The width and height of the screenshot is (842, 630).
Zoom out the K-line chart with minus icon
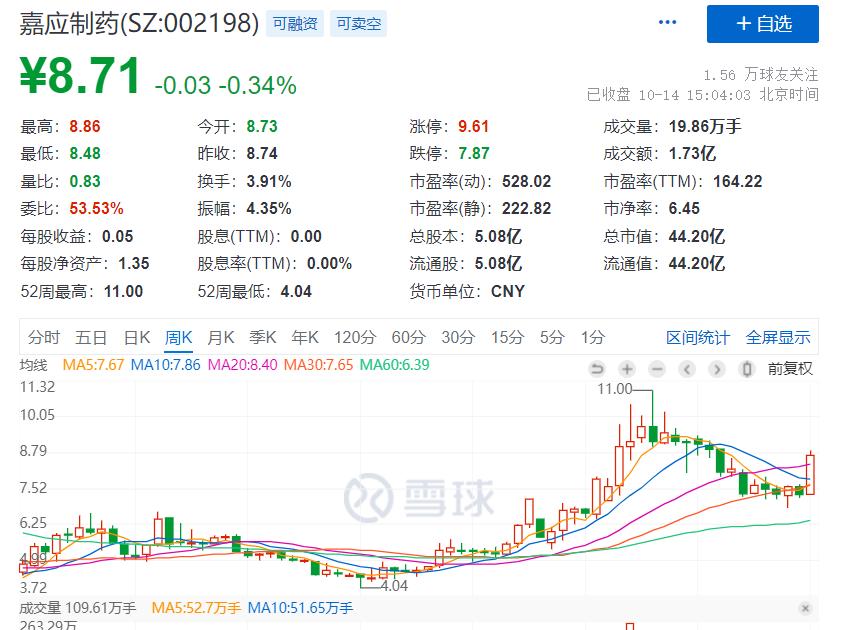pyautogui.click(x=657, y=369)
